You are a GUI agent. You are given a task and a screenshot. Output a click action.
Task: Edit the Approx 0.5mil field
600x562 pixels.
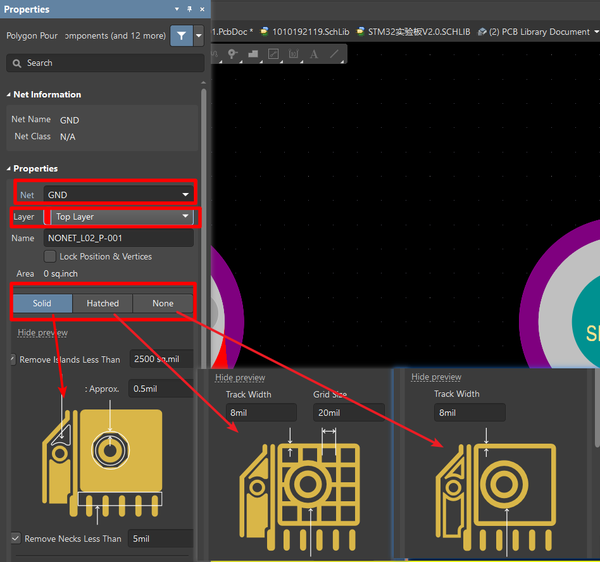161,389
